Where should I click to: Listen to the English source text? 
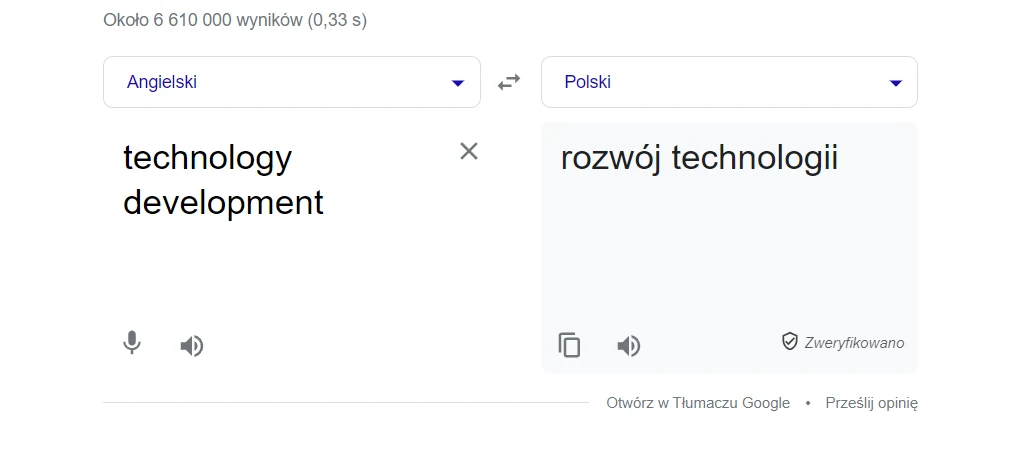[x=192, y=346]
